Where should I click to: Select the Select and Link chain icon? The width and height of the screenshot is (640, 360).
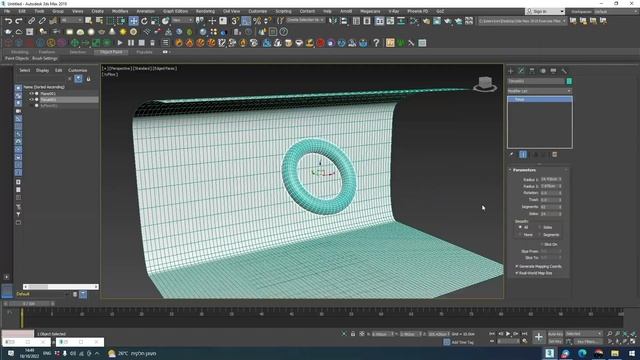(x=31, y=20)
